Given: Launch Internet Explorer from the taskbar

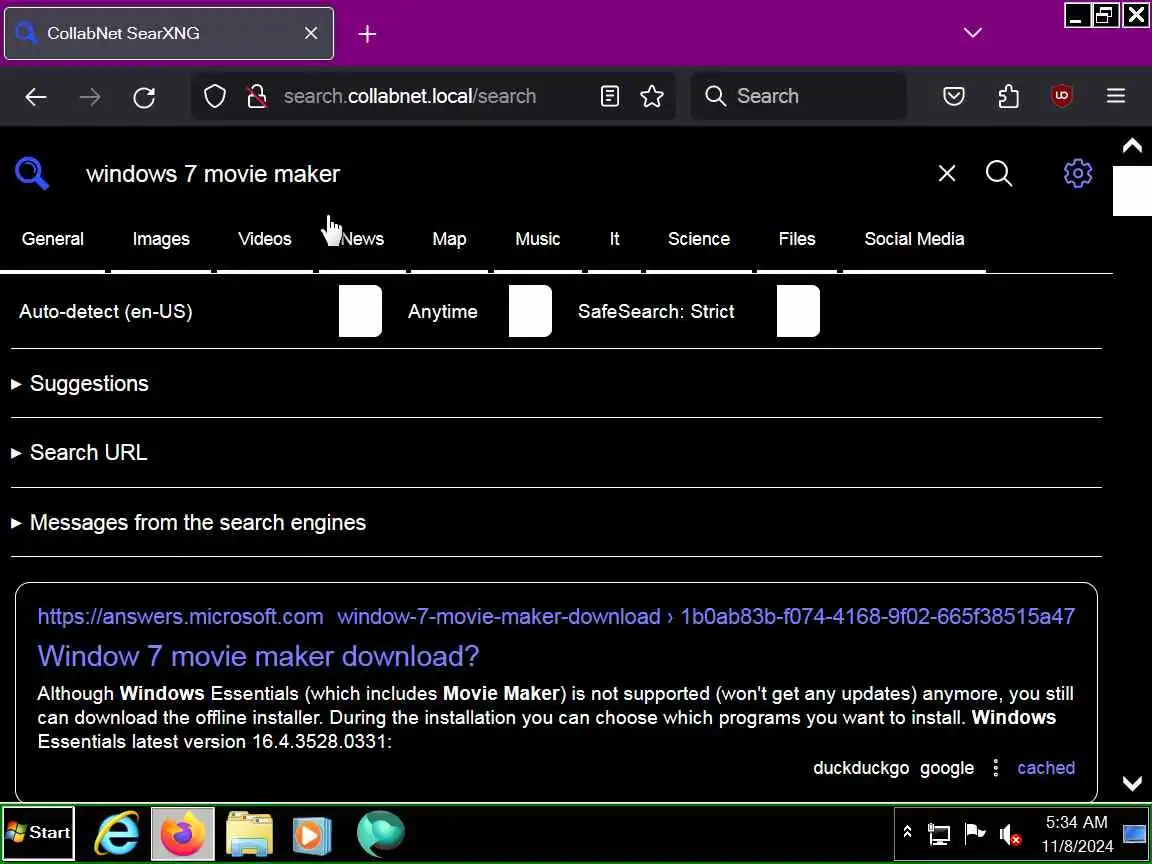Looking at the screenshot, I should [118, 833].
